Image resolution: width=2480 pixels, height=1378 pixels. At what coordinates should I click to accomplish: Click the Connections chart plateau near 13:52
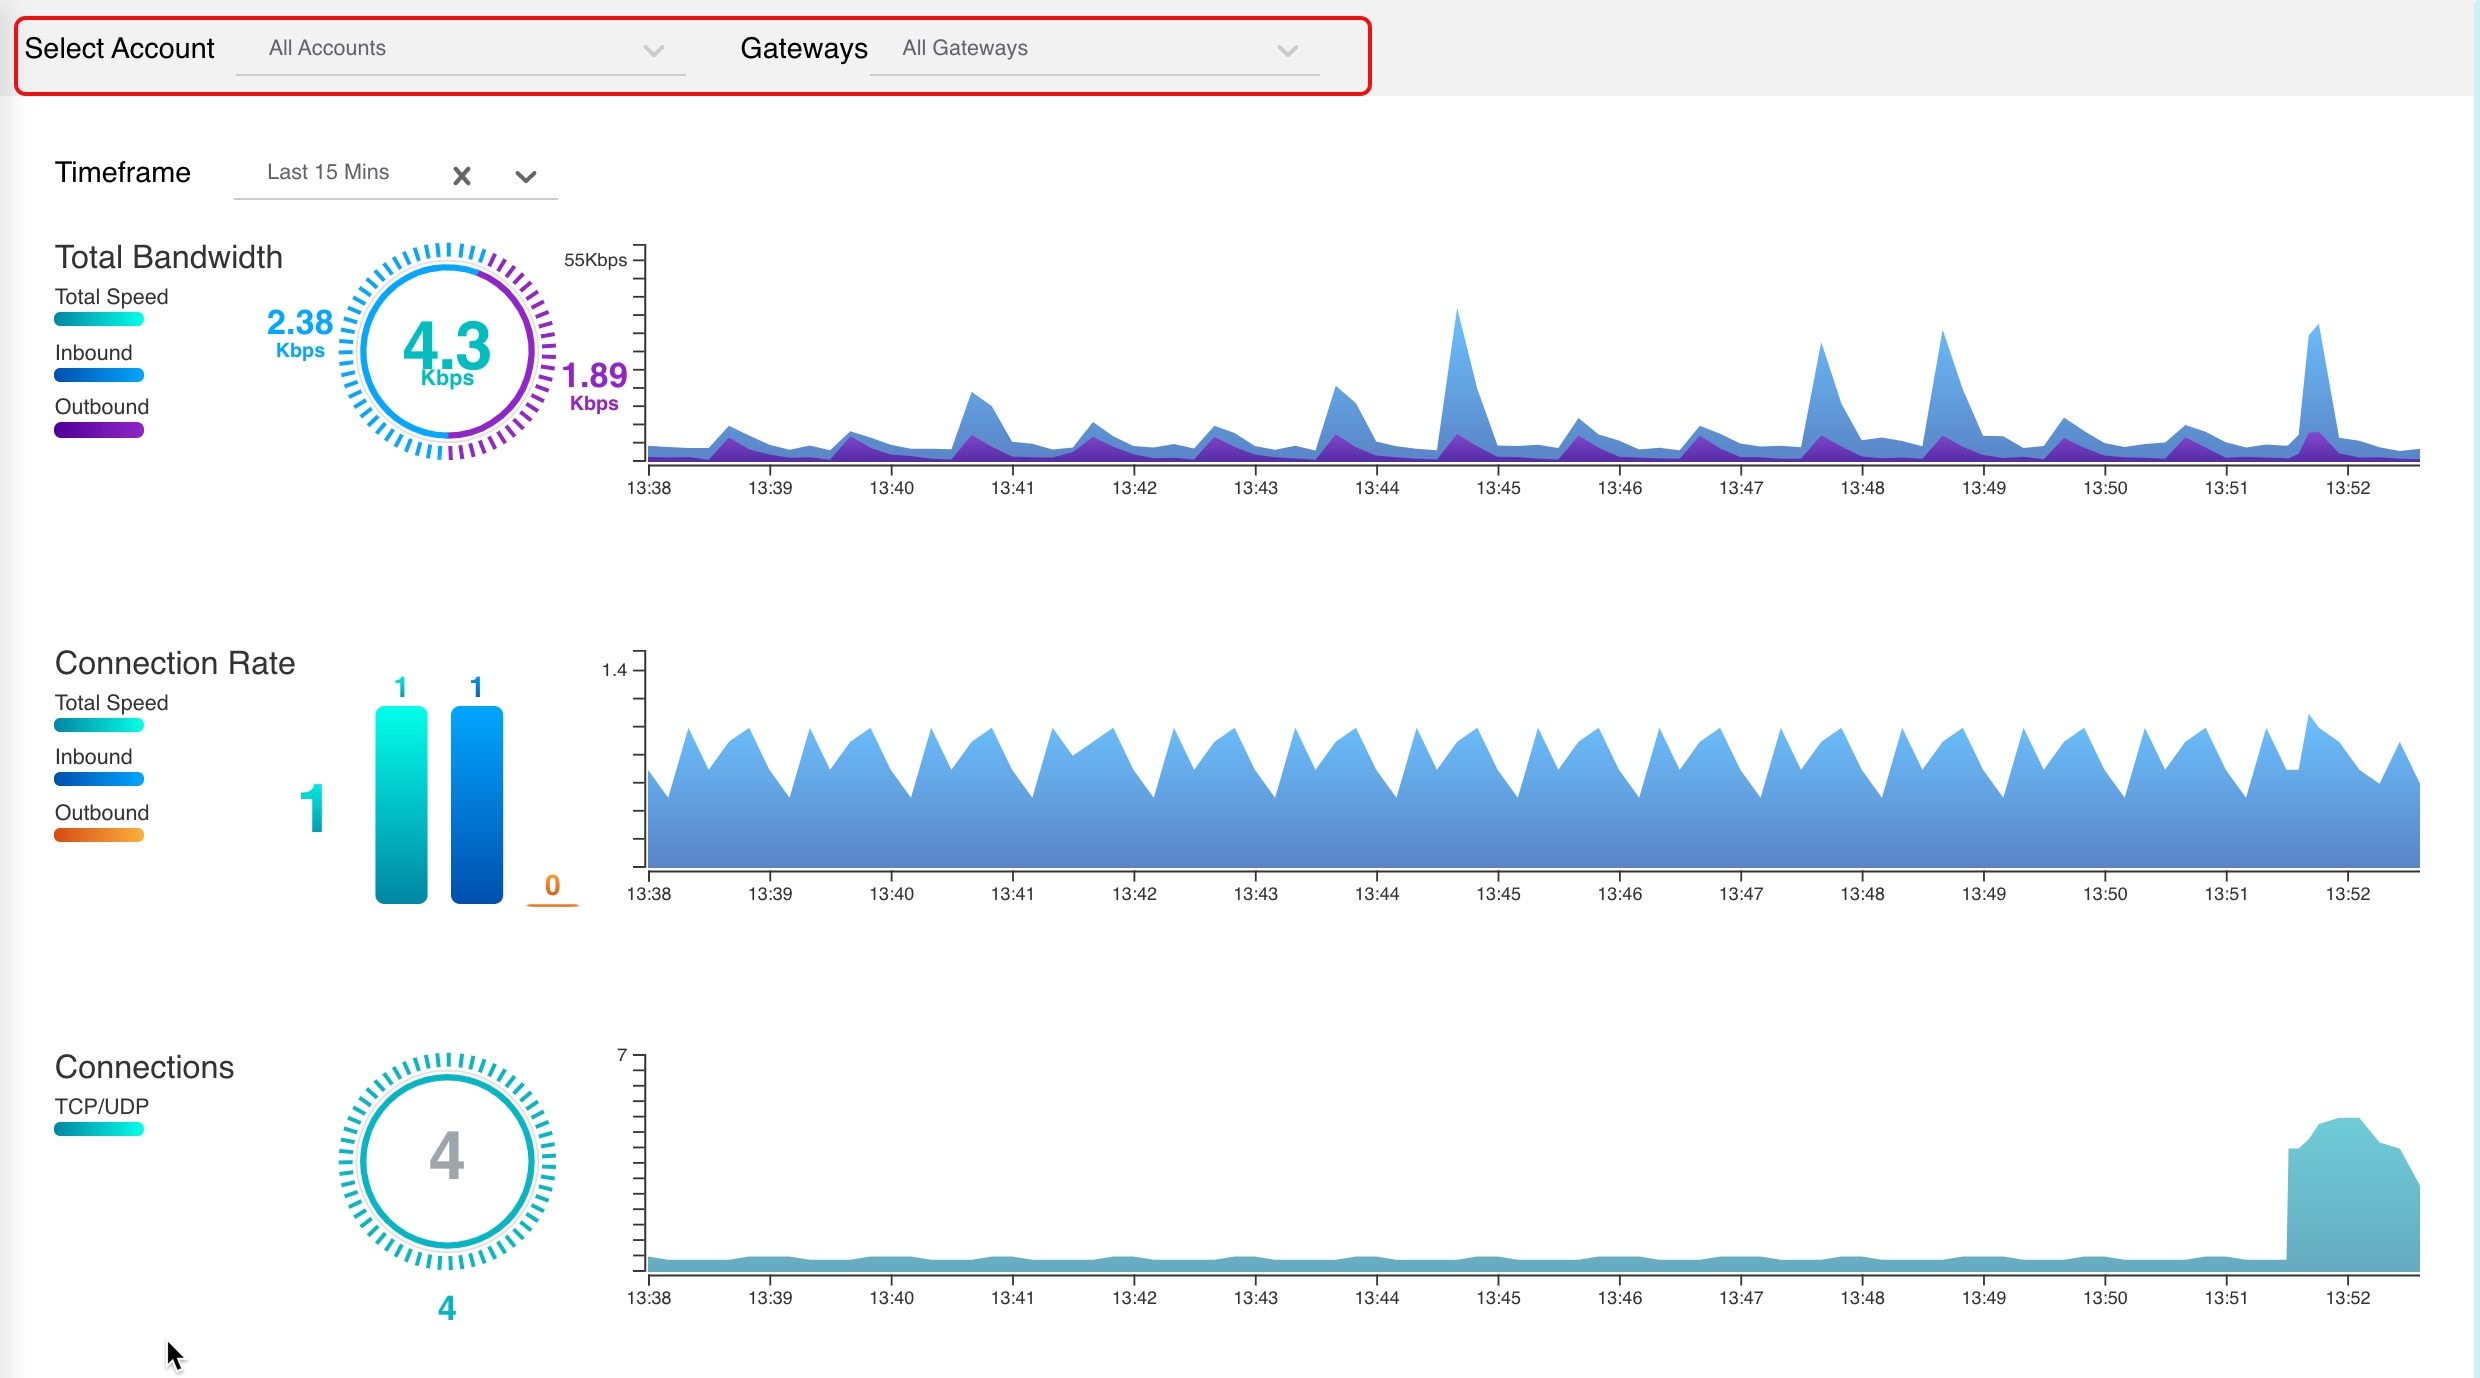[x=2350, y=1190]
